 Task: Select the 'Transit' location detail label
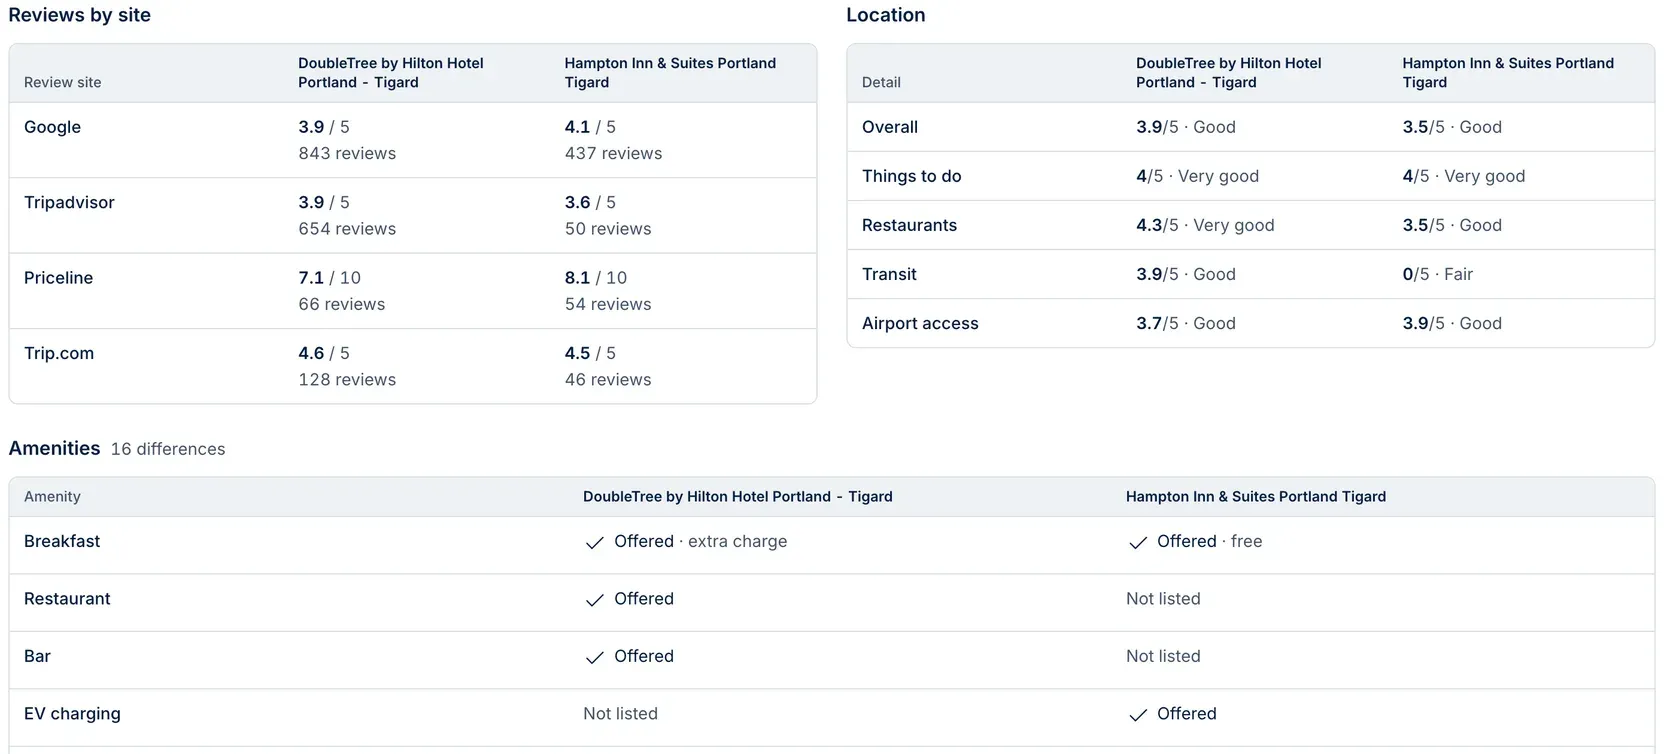(x=889, y=274)
